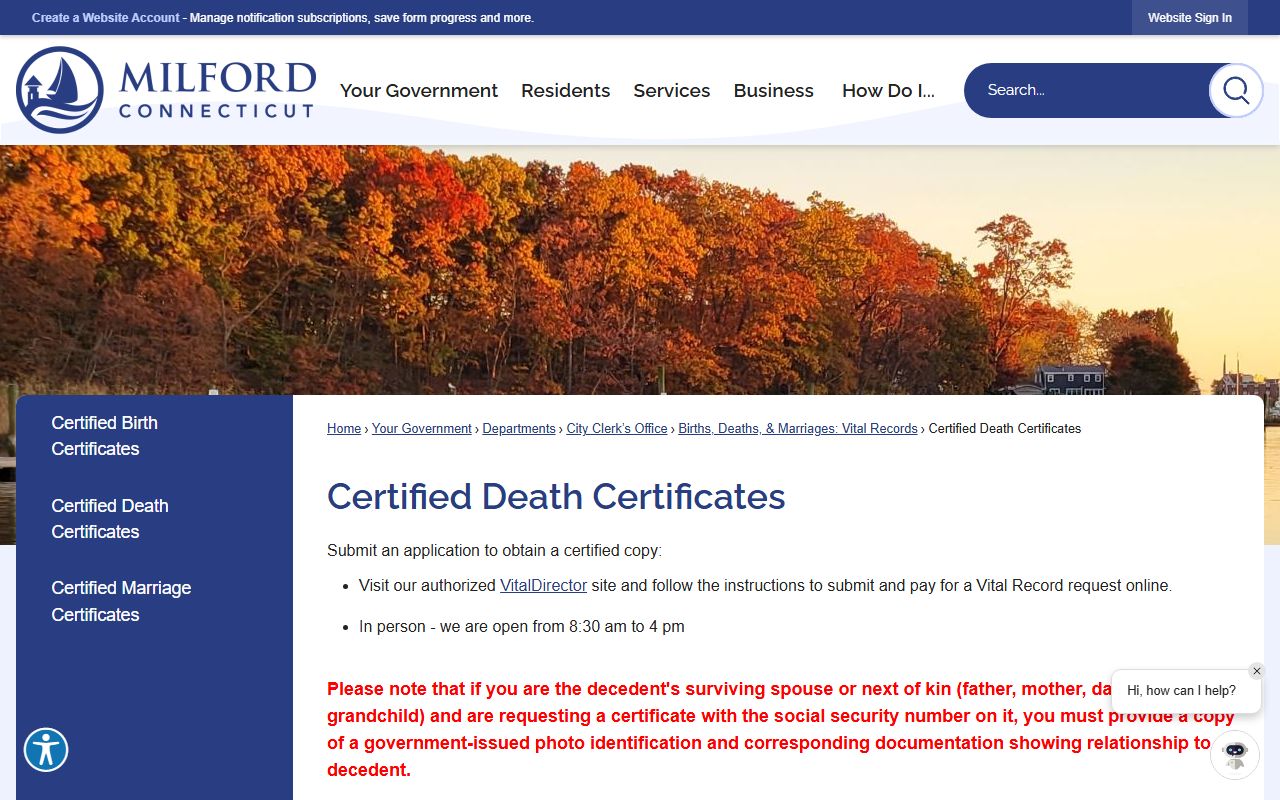Click the Home breadcrumb link

[x=344, y=428]
